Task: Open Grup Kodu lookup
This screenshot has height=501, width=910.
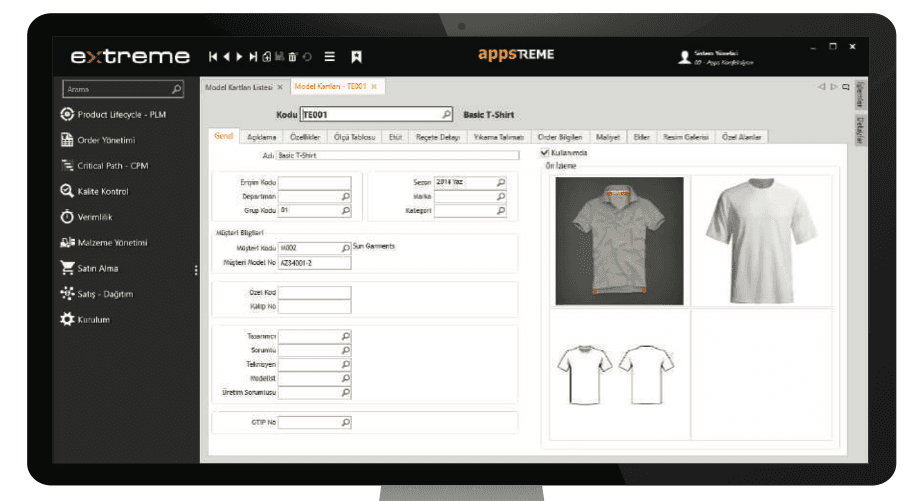Action: point(345,210)
